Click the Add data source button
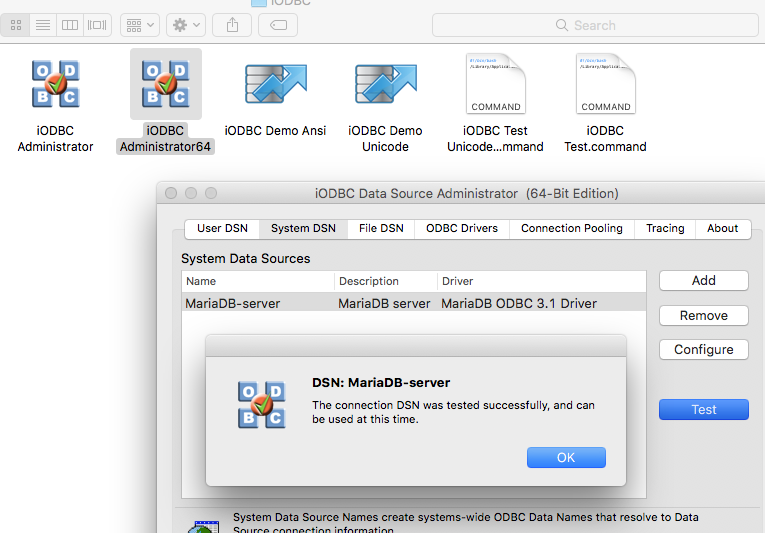The image size is (765, 533). coord(704,281)
